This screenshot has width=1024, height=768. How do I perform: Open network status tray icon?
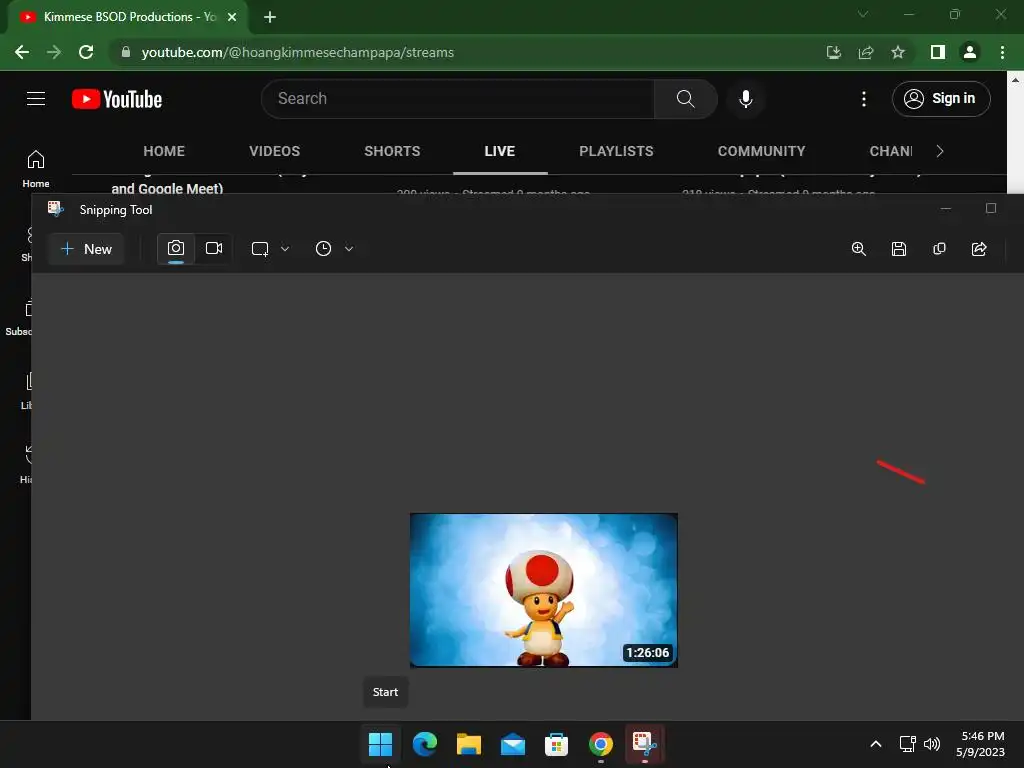coord(907,744)
